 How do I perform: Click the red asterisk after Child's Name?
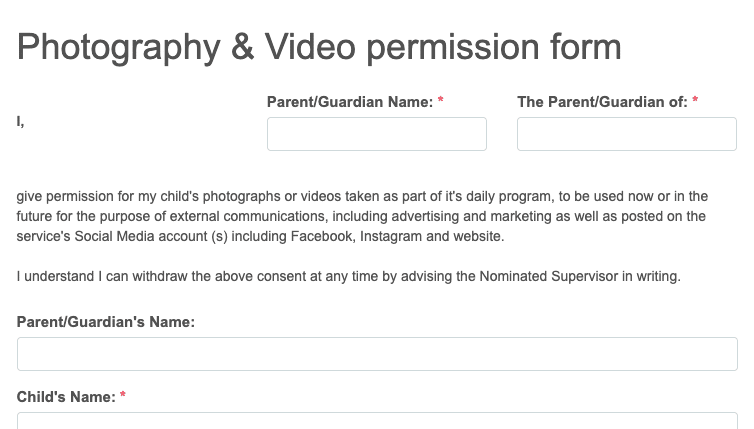123,395
